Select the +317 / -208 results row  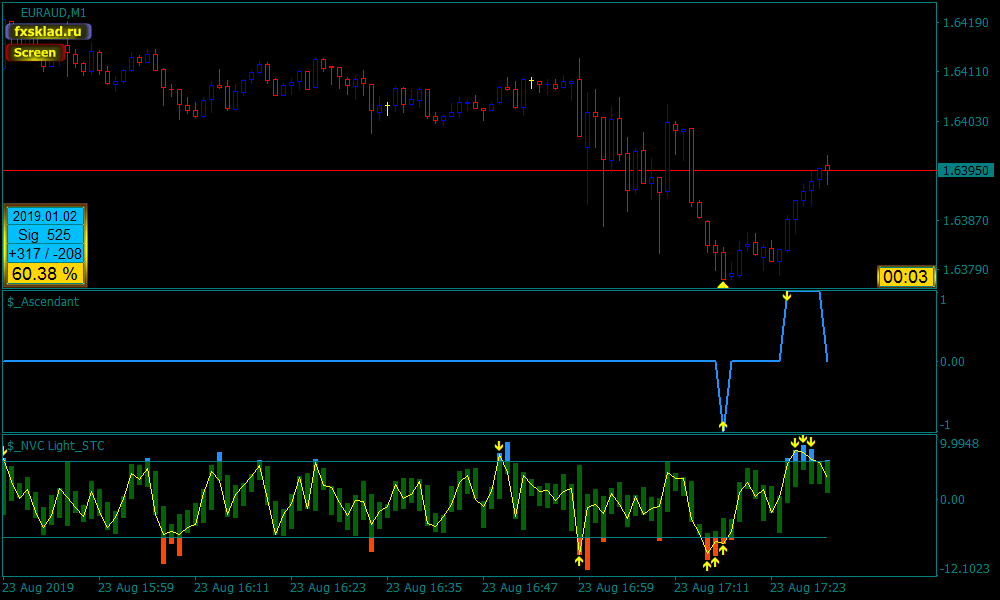click(46, 254)
